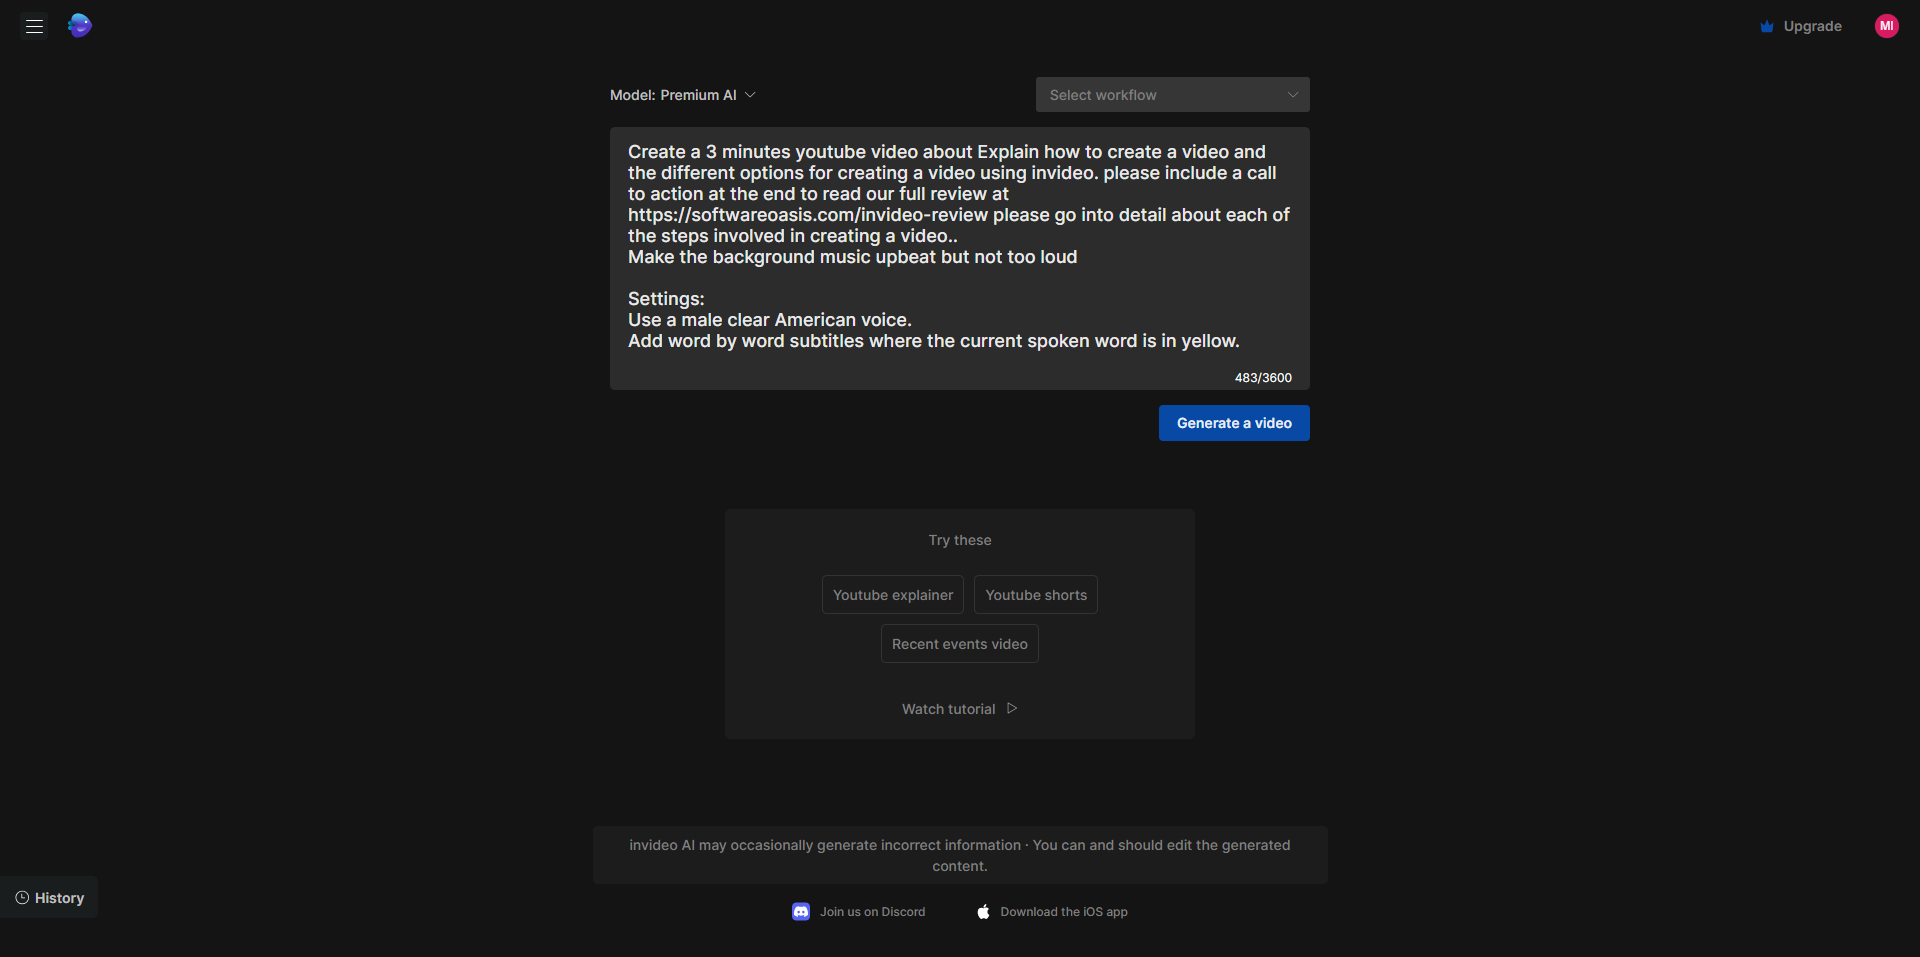Choose the Youtube shorts suggestion
Viewport: 1920px width, 957px height.
coord(1035,595)
